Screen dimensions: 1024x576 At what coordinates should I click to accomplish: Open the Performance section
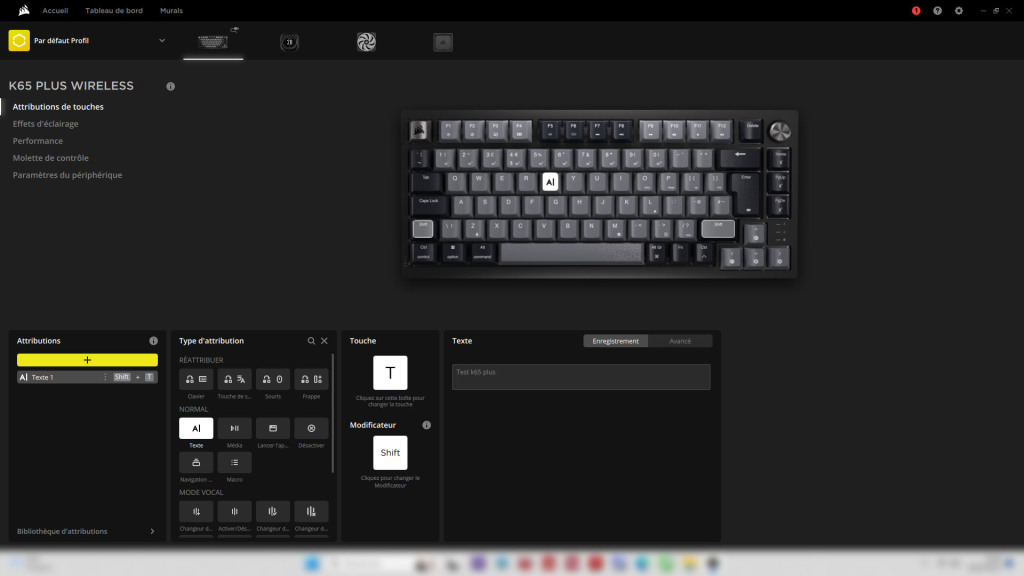coord(38,140)
